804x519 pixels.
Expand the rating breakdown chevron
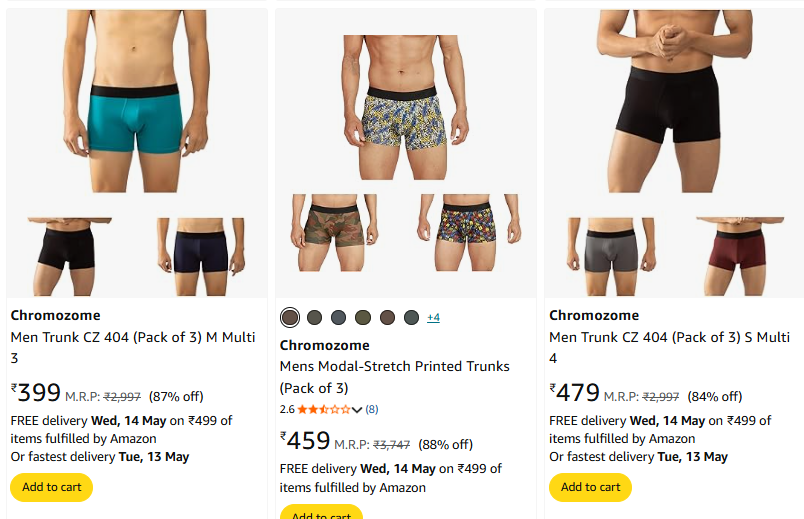[x=357, y=410]
